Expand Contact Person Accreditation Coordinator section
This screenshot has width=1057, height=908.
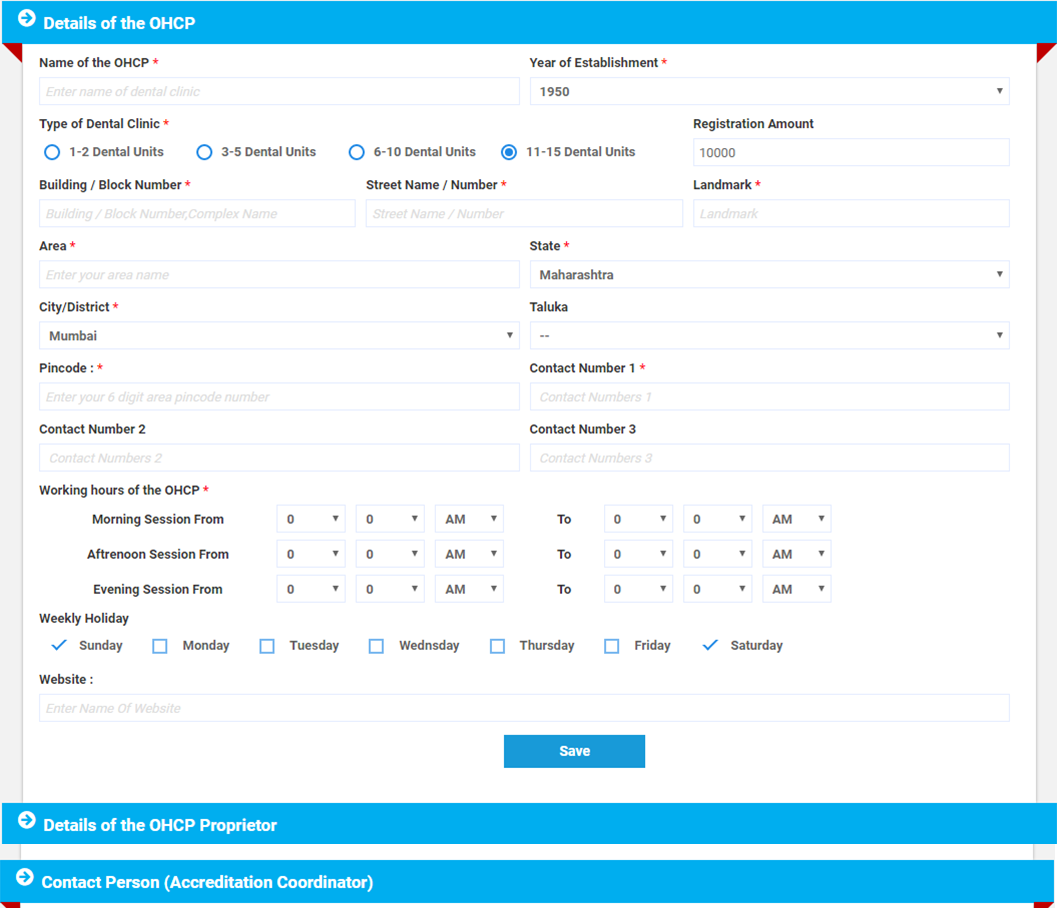pos(207,882)
